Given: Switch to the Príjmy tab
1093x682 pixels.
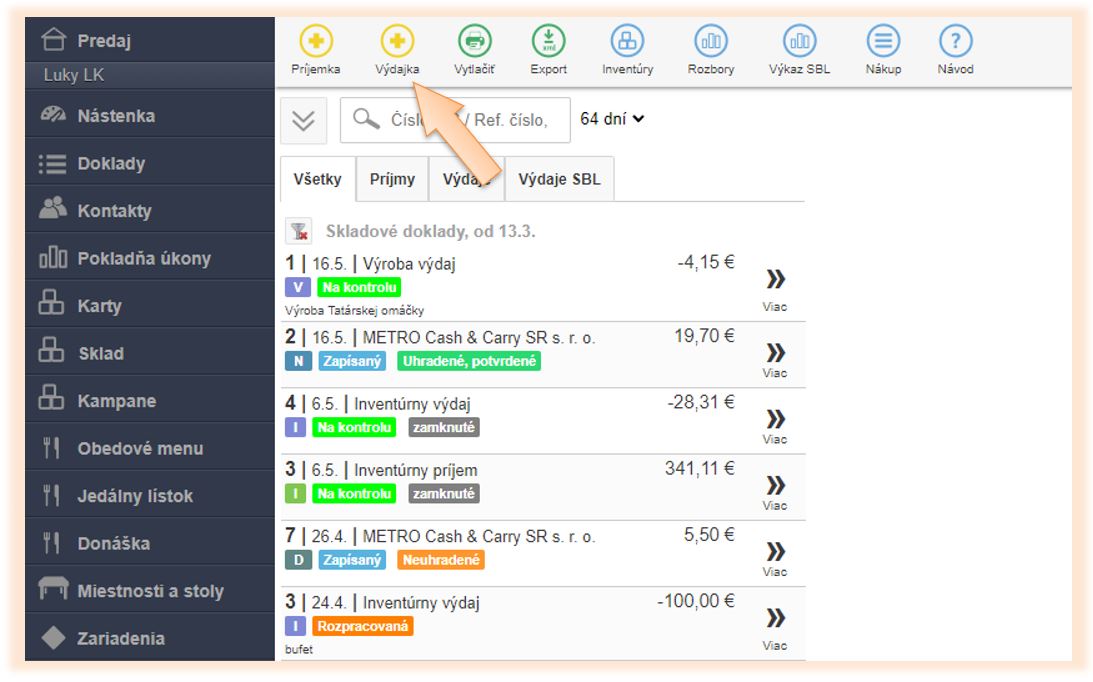Looking at the screenshot, I should click(x=392, y=180).
